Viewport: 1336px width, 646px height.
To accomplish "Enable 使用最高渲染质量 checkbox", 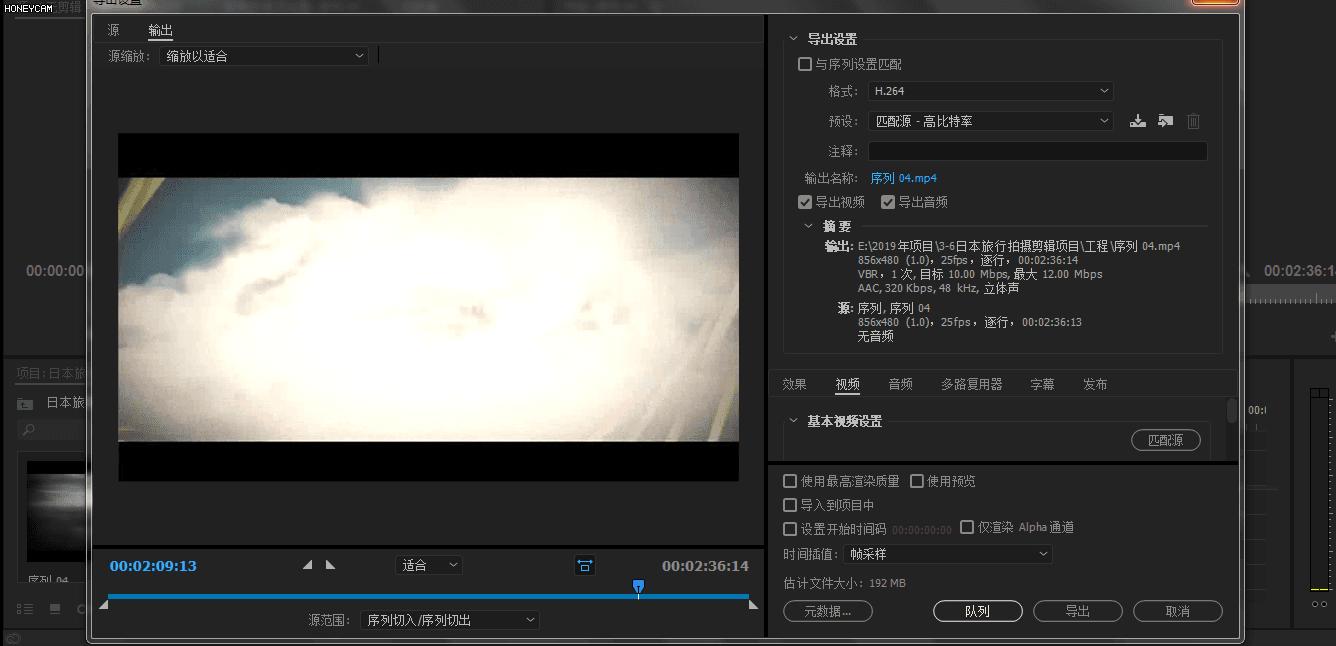I will tap(790, 481).
